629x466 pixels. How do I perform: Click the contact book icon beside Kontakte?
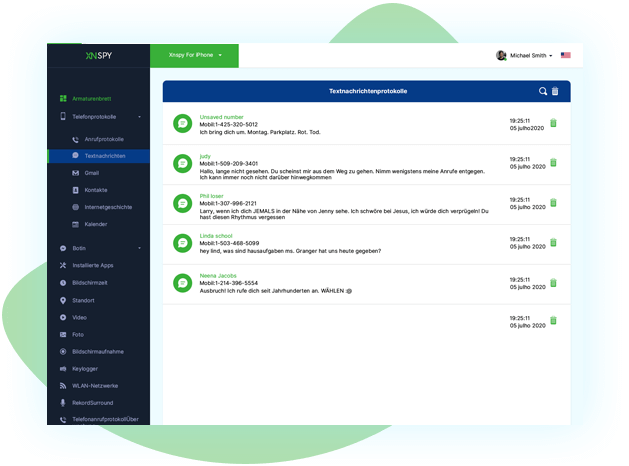[75, 190]
